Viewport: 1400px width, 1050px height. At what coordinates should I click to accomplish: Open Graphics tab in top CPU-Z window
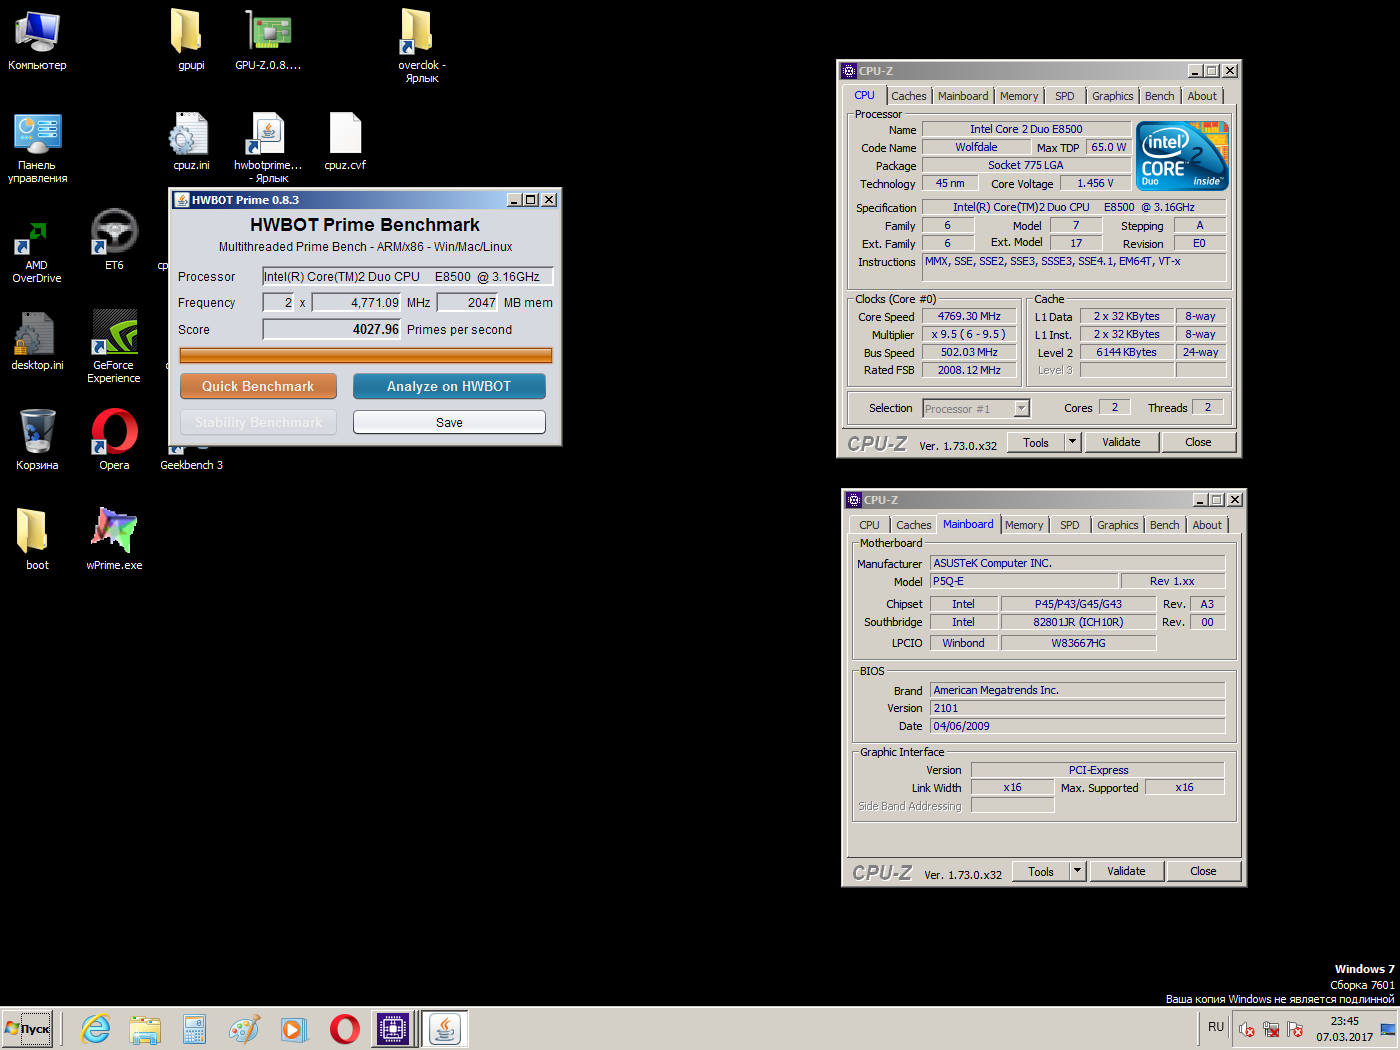pos(1112,96)
